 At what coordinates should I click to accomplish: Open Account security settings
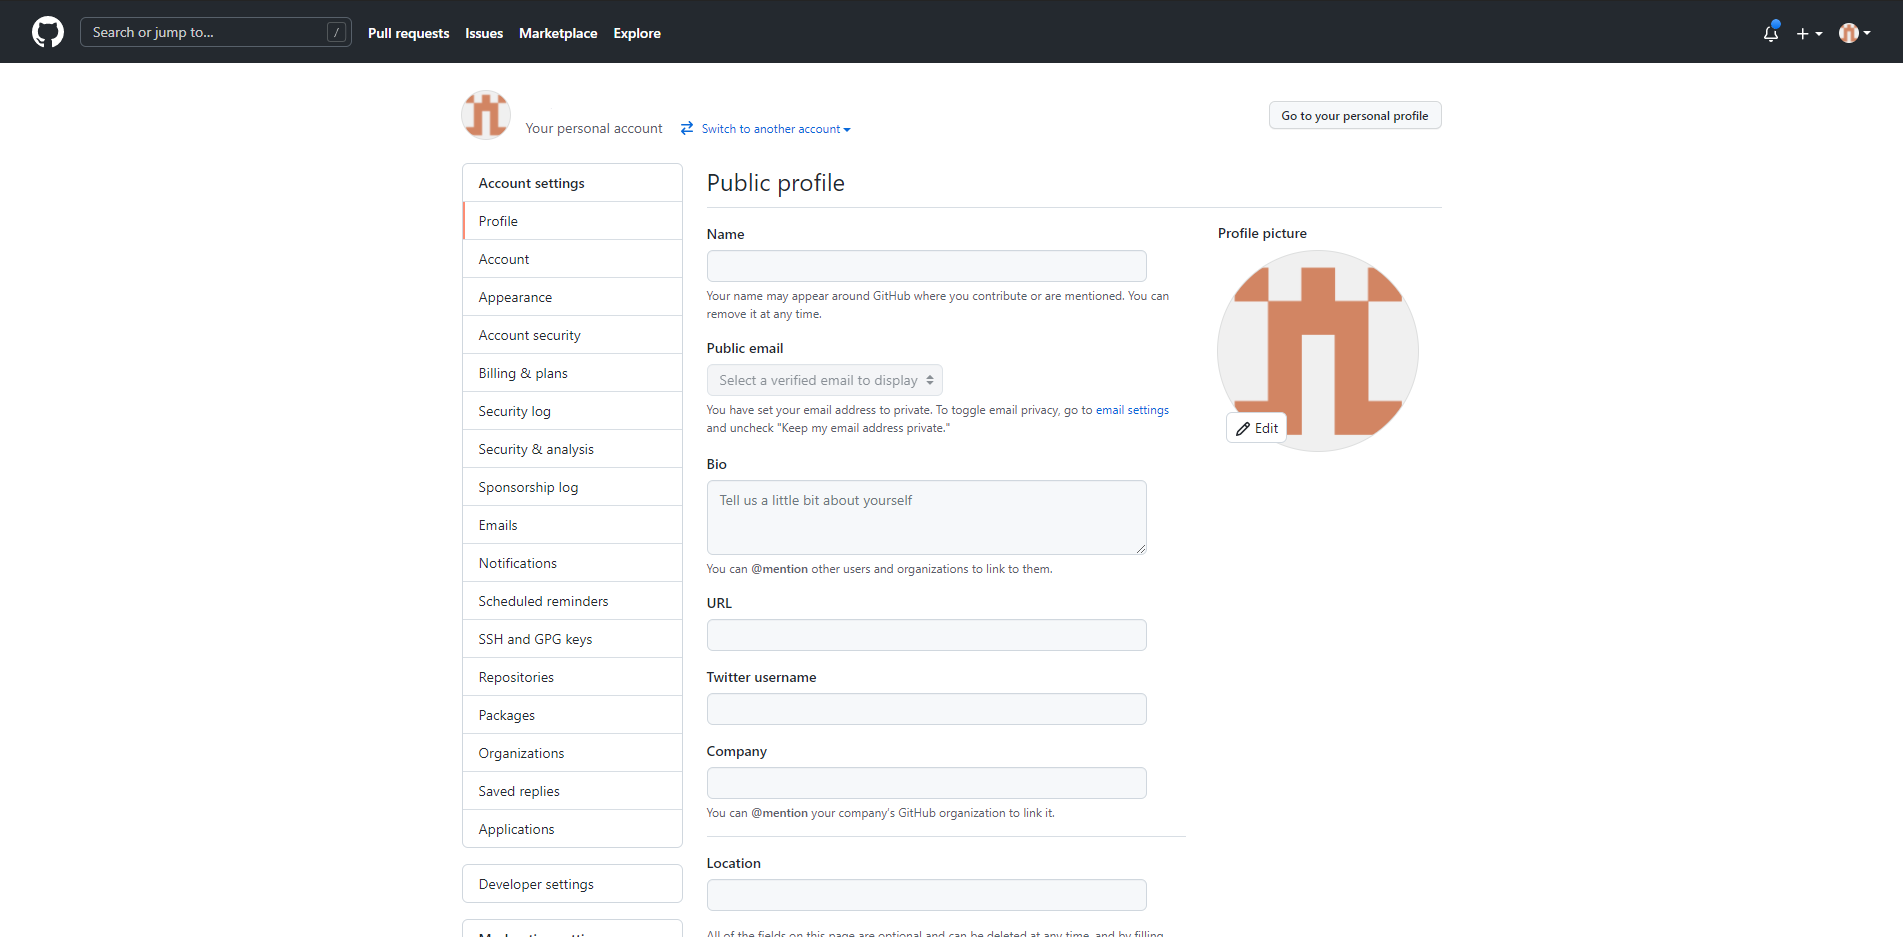[x=572, y=335]
